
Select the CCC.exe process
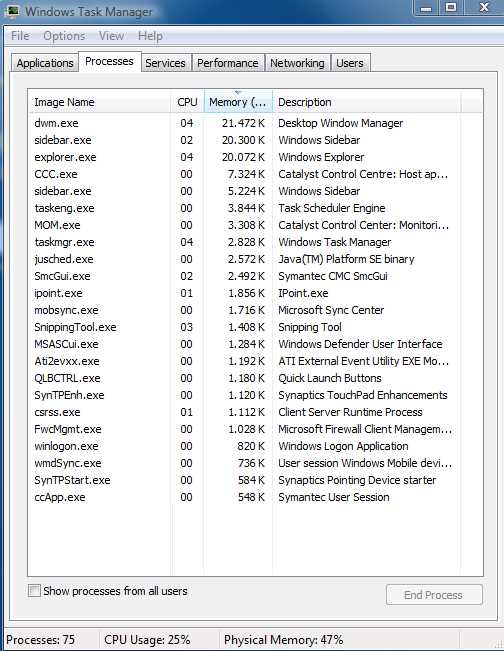(245, 174)
